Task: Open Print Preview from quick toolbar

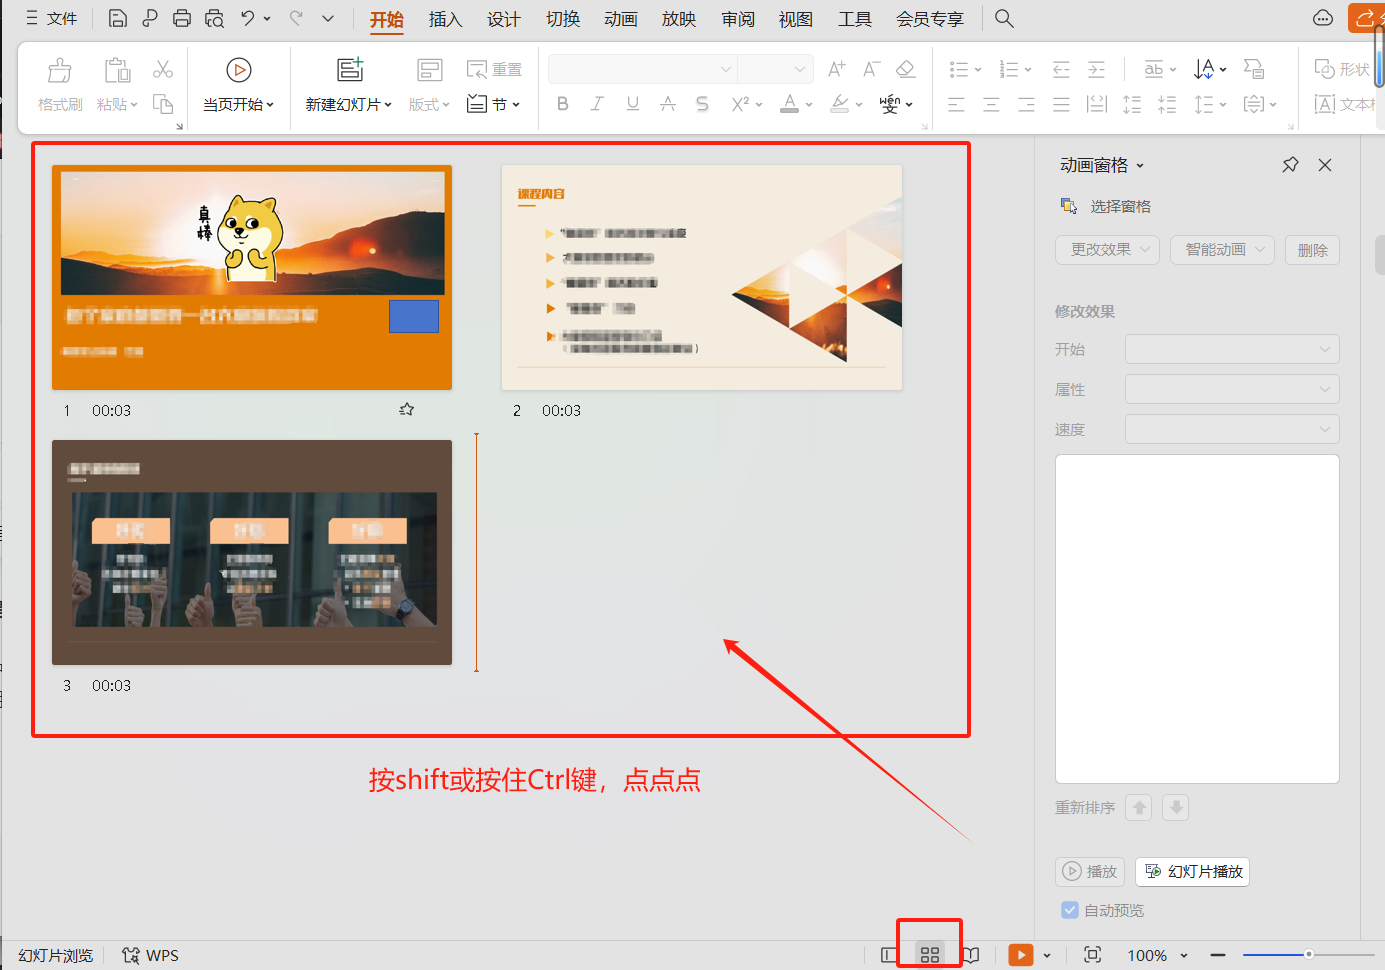Action: pos(214,18)
